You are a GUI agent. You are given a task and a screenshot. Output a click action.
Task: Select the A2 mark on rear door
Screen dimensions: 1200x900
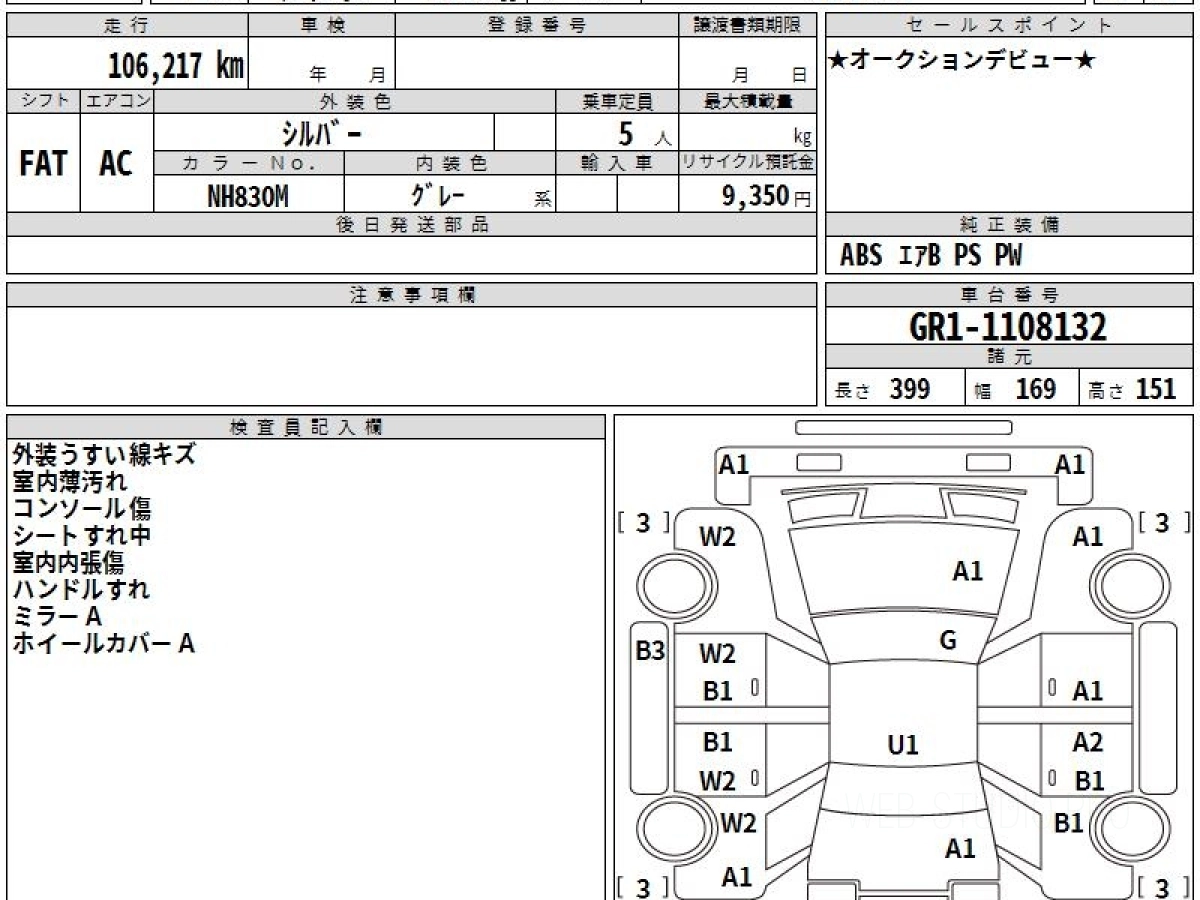point(1087,742)
